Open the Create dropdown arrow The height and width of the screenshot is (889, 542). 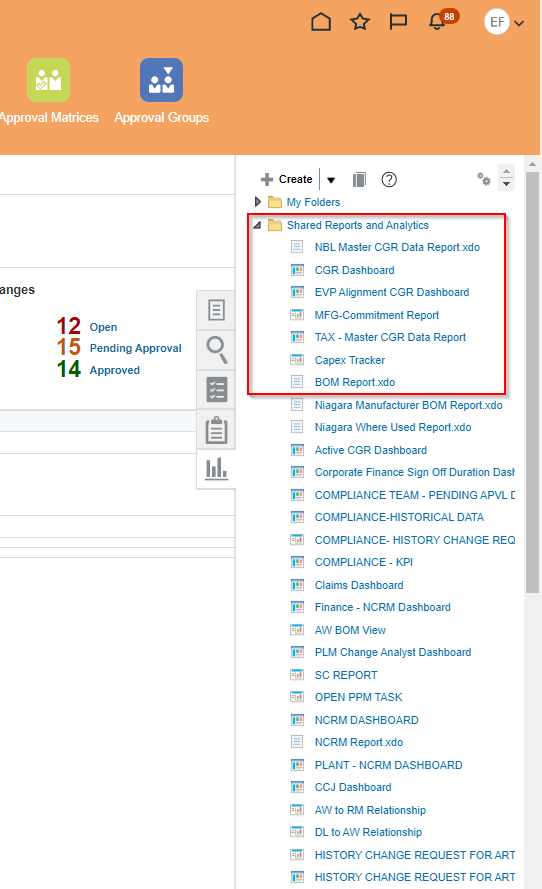[x=331, y=180]
